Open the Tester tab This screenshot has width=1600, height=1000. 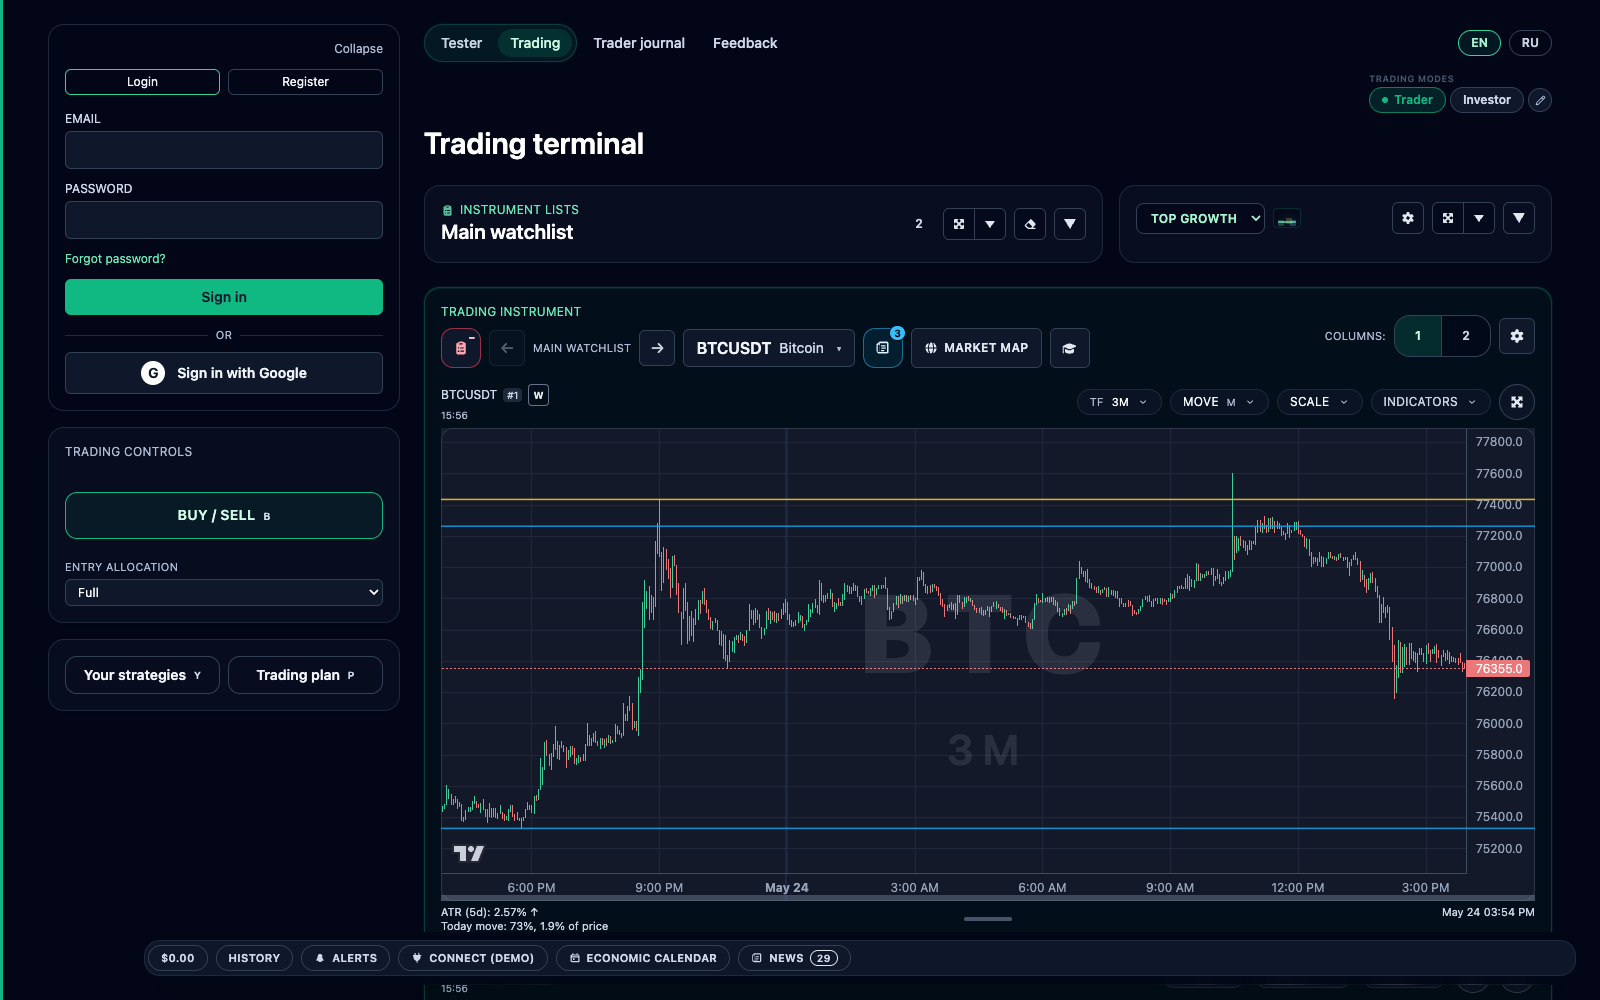coord(461,43)
